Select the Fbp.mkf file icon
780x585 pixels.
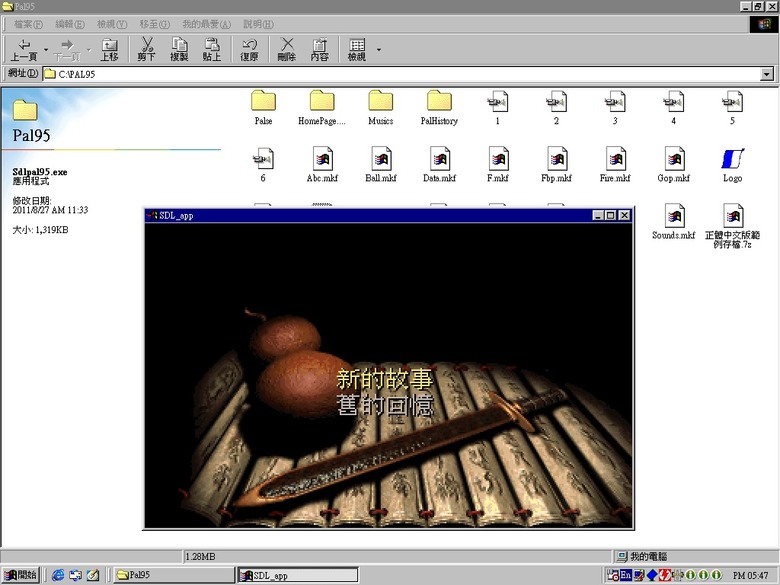click(557, 158)
